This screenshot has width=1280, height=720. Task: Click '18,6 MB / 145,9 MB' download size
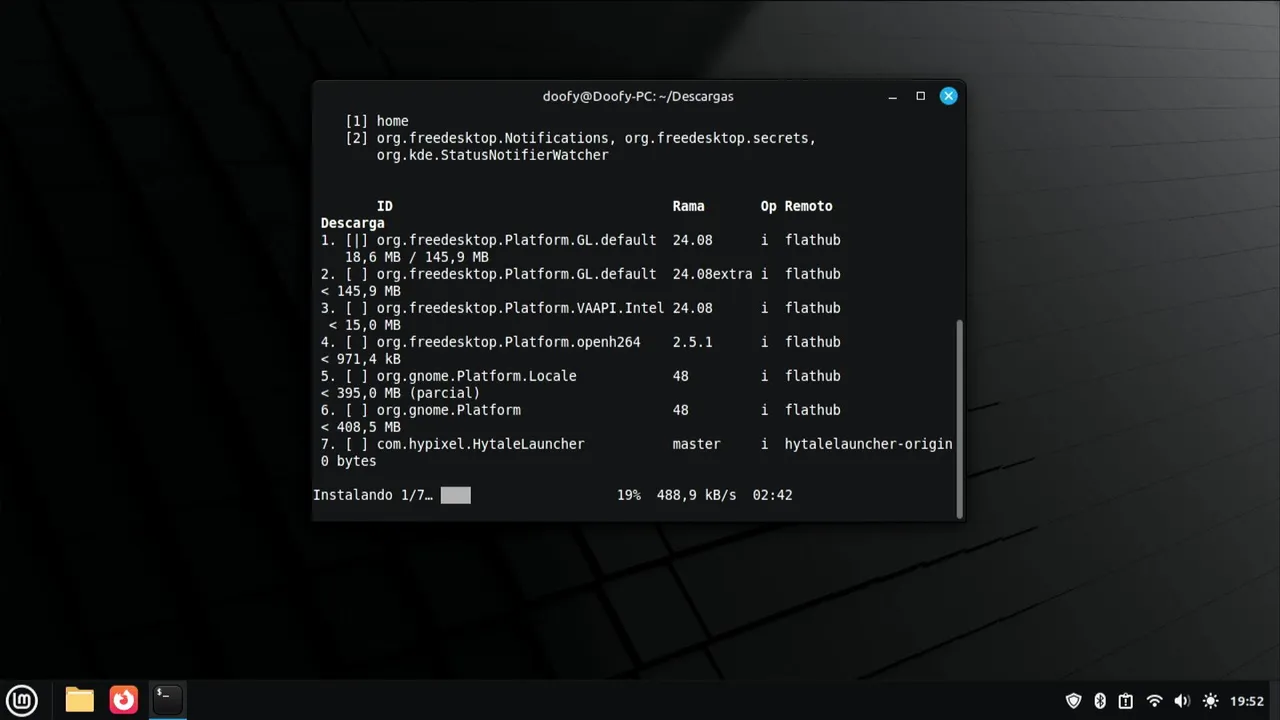(417, 257)
